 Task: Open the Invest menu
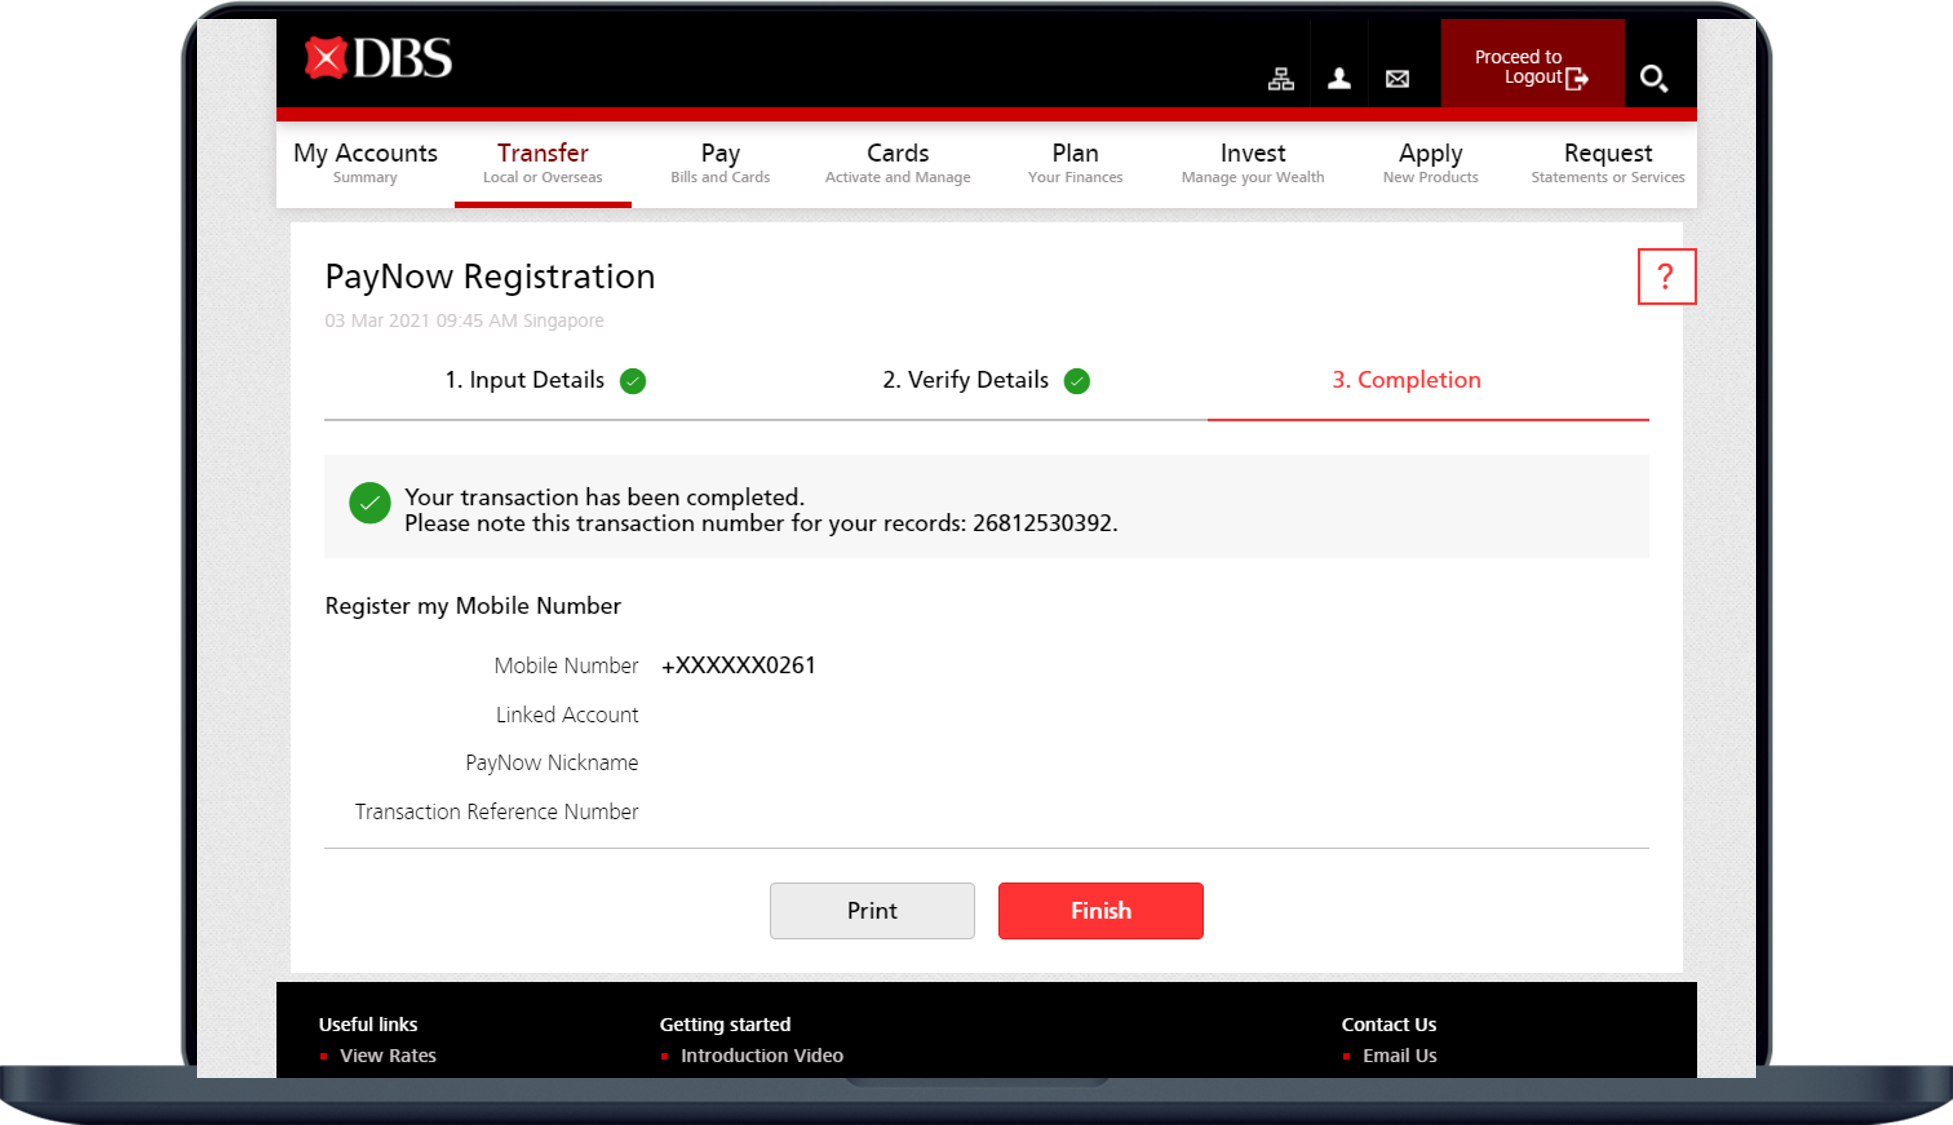pyautogui.click(x=1252, y=163)
